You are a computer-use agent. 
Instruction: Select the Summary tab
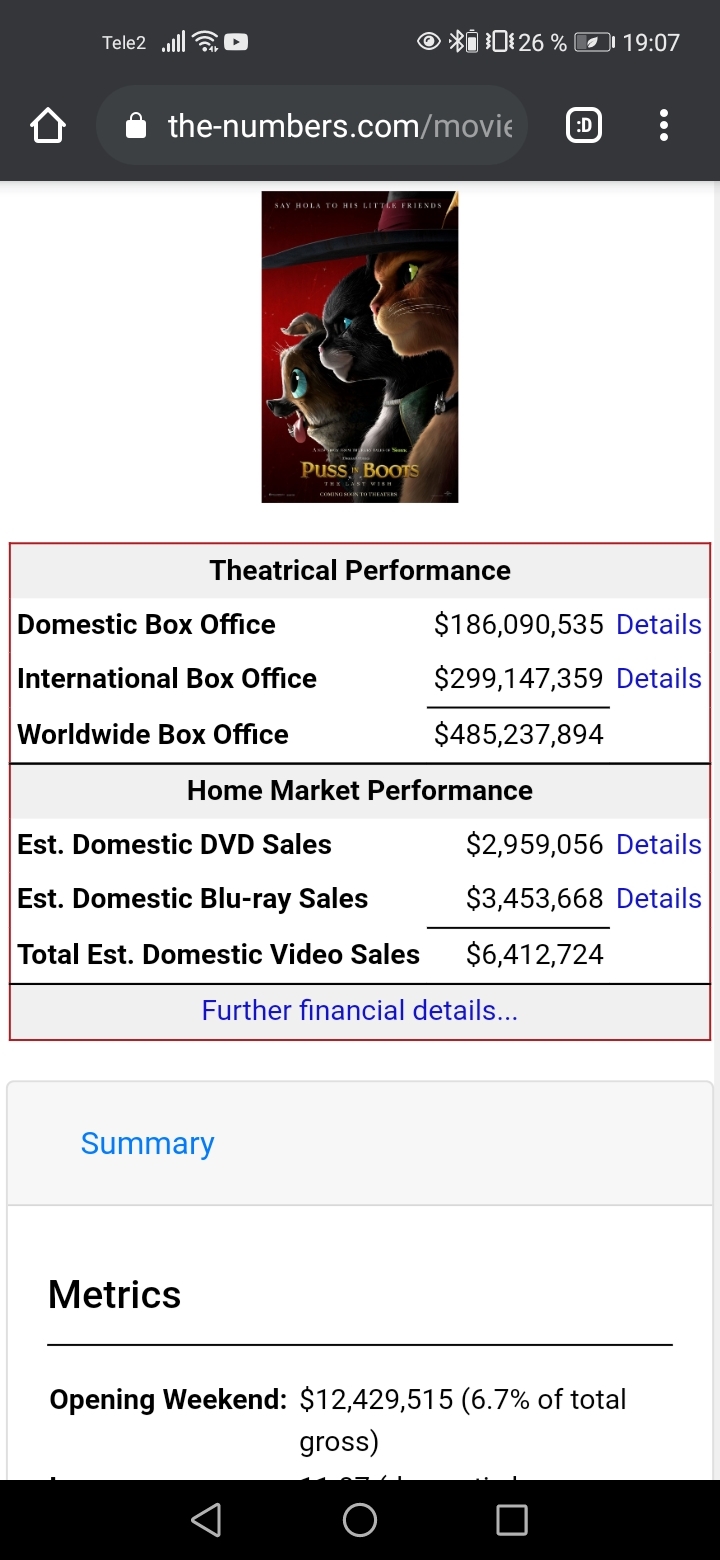(147, 1143)
